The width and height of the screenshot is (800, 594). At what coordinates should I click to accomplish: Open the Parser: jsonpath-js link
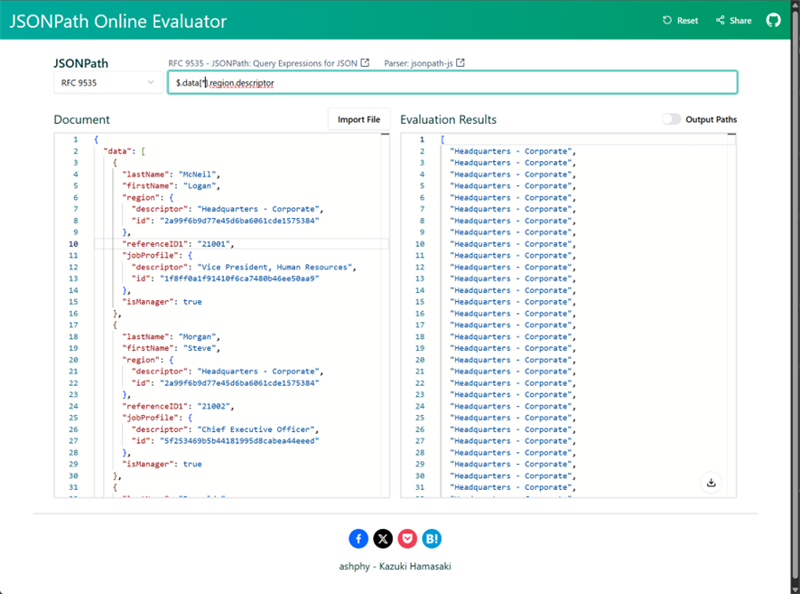[424, 63]
